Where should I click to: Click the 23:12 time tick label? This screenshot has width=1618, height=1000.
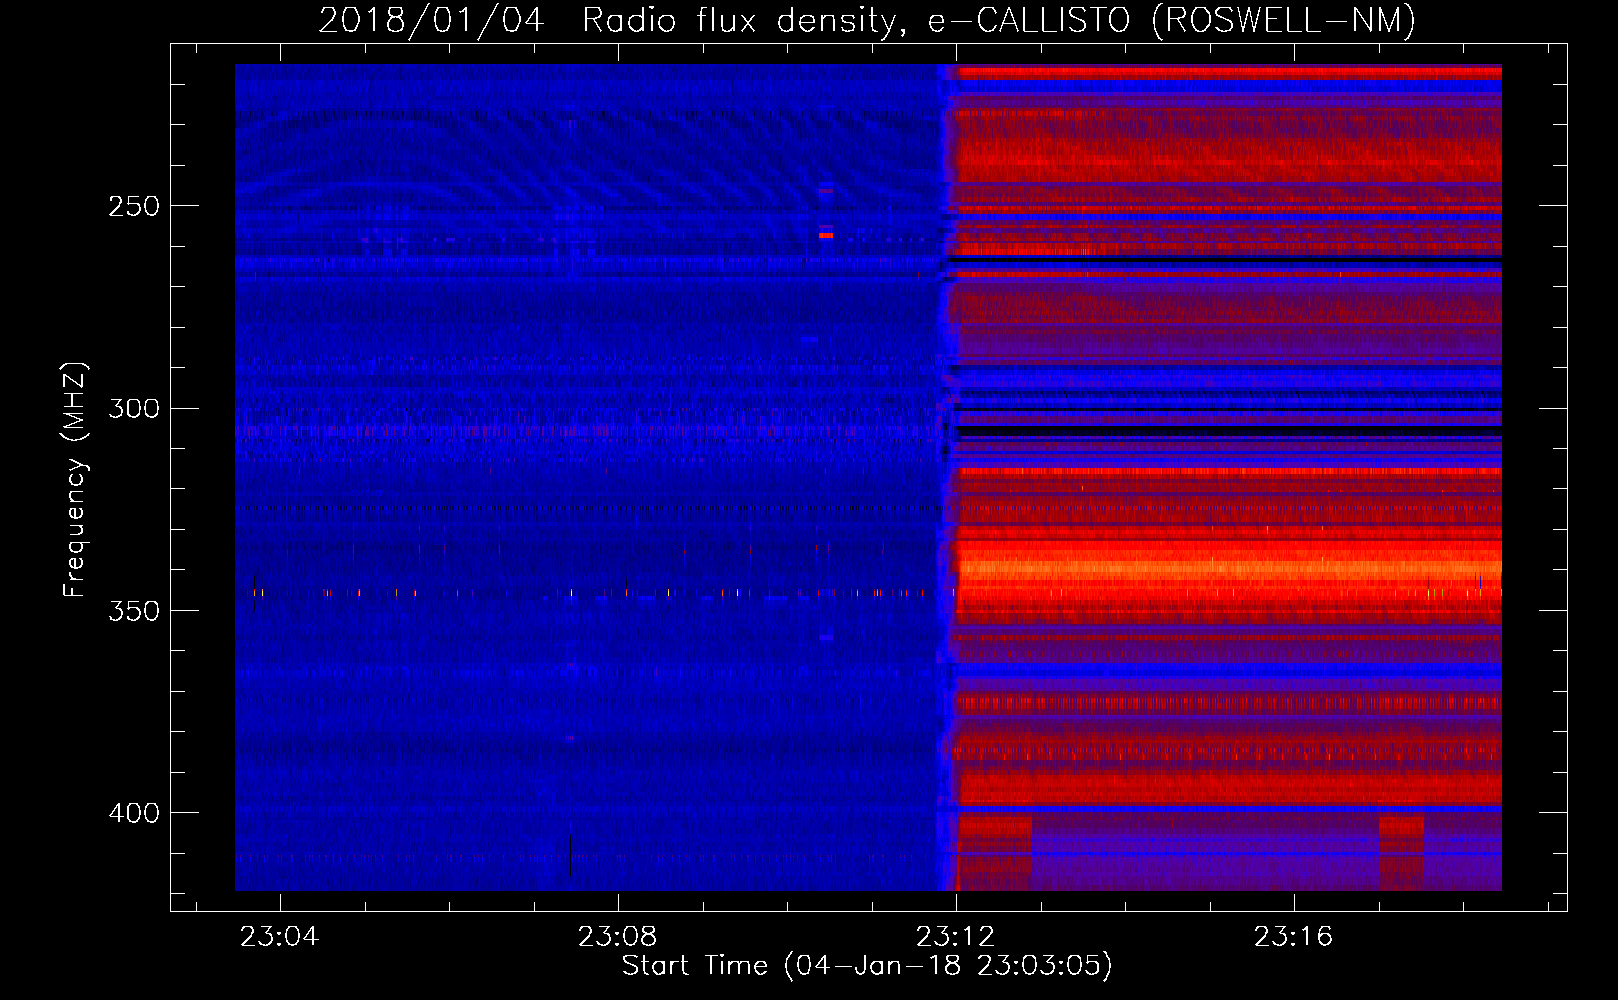coord(956,936)
